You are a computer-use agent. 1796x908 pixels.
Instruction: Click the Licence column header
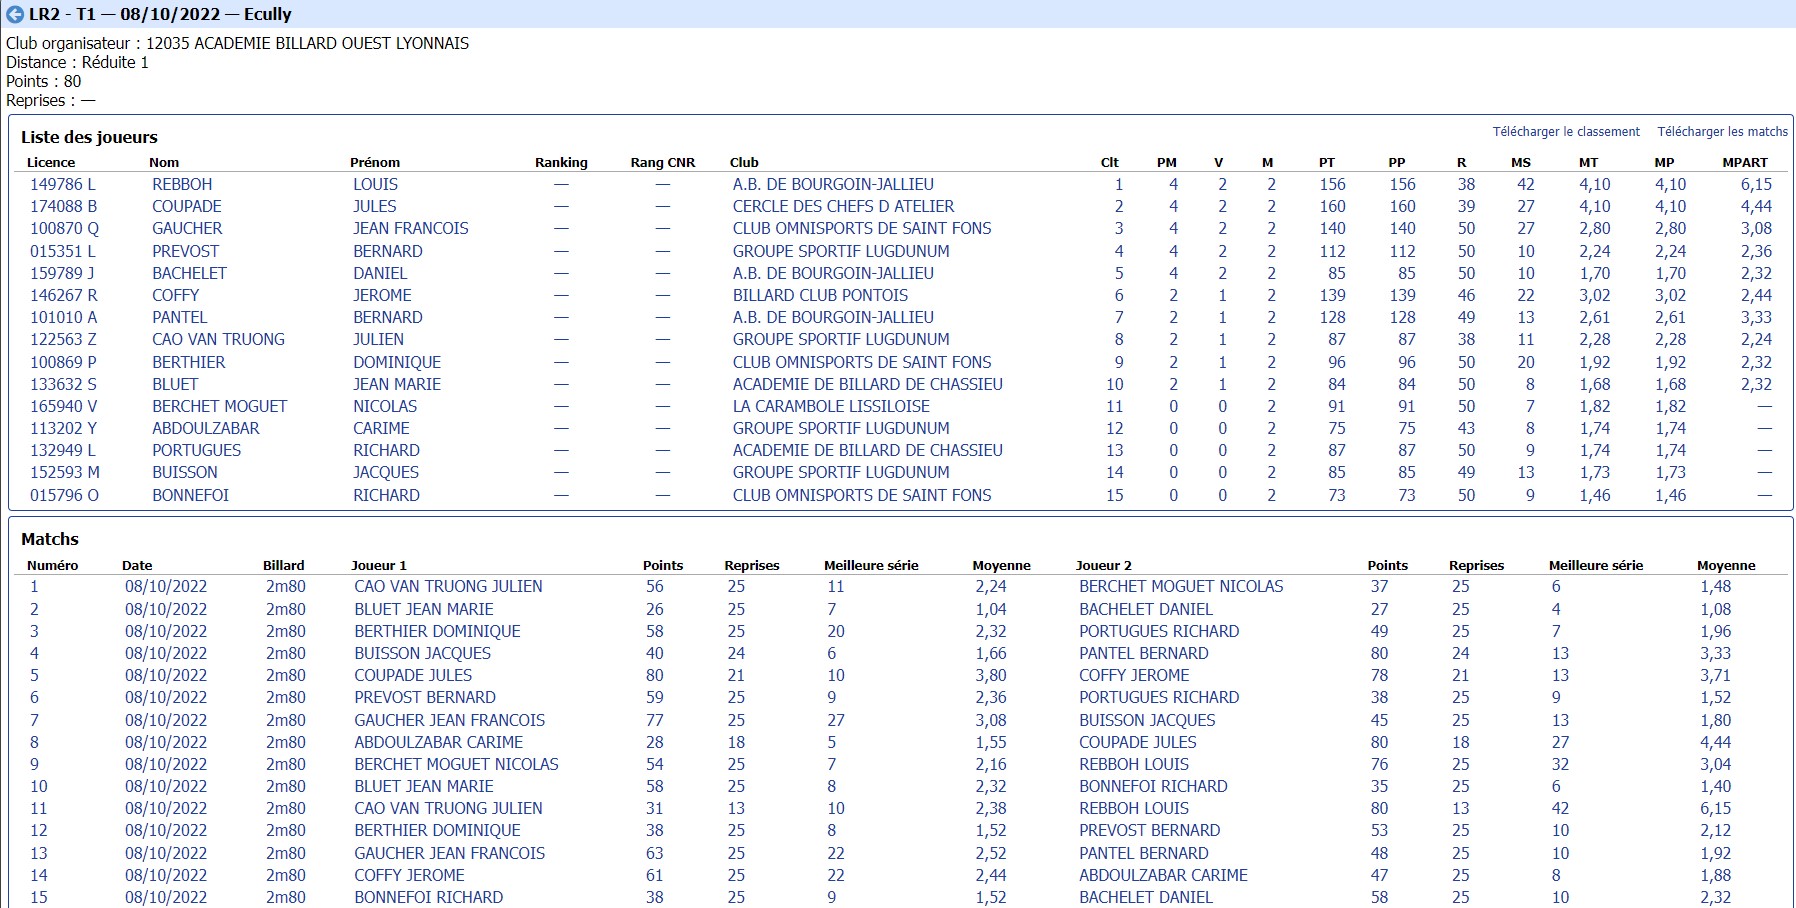(x=51, y=162)
